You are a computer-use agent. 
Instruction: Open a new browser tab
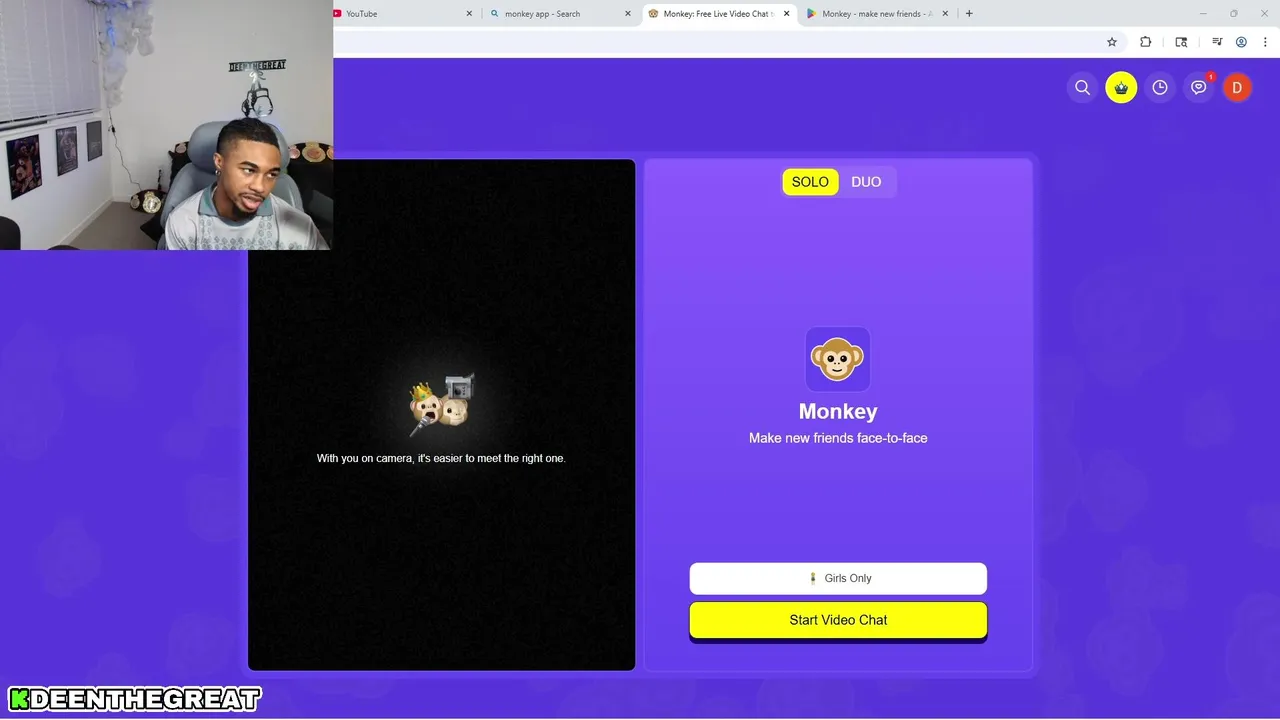(969, 14)
